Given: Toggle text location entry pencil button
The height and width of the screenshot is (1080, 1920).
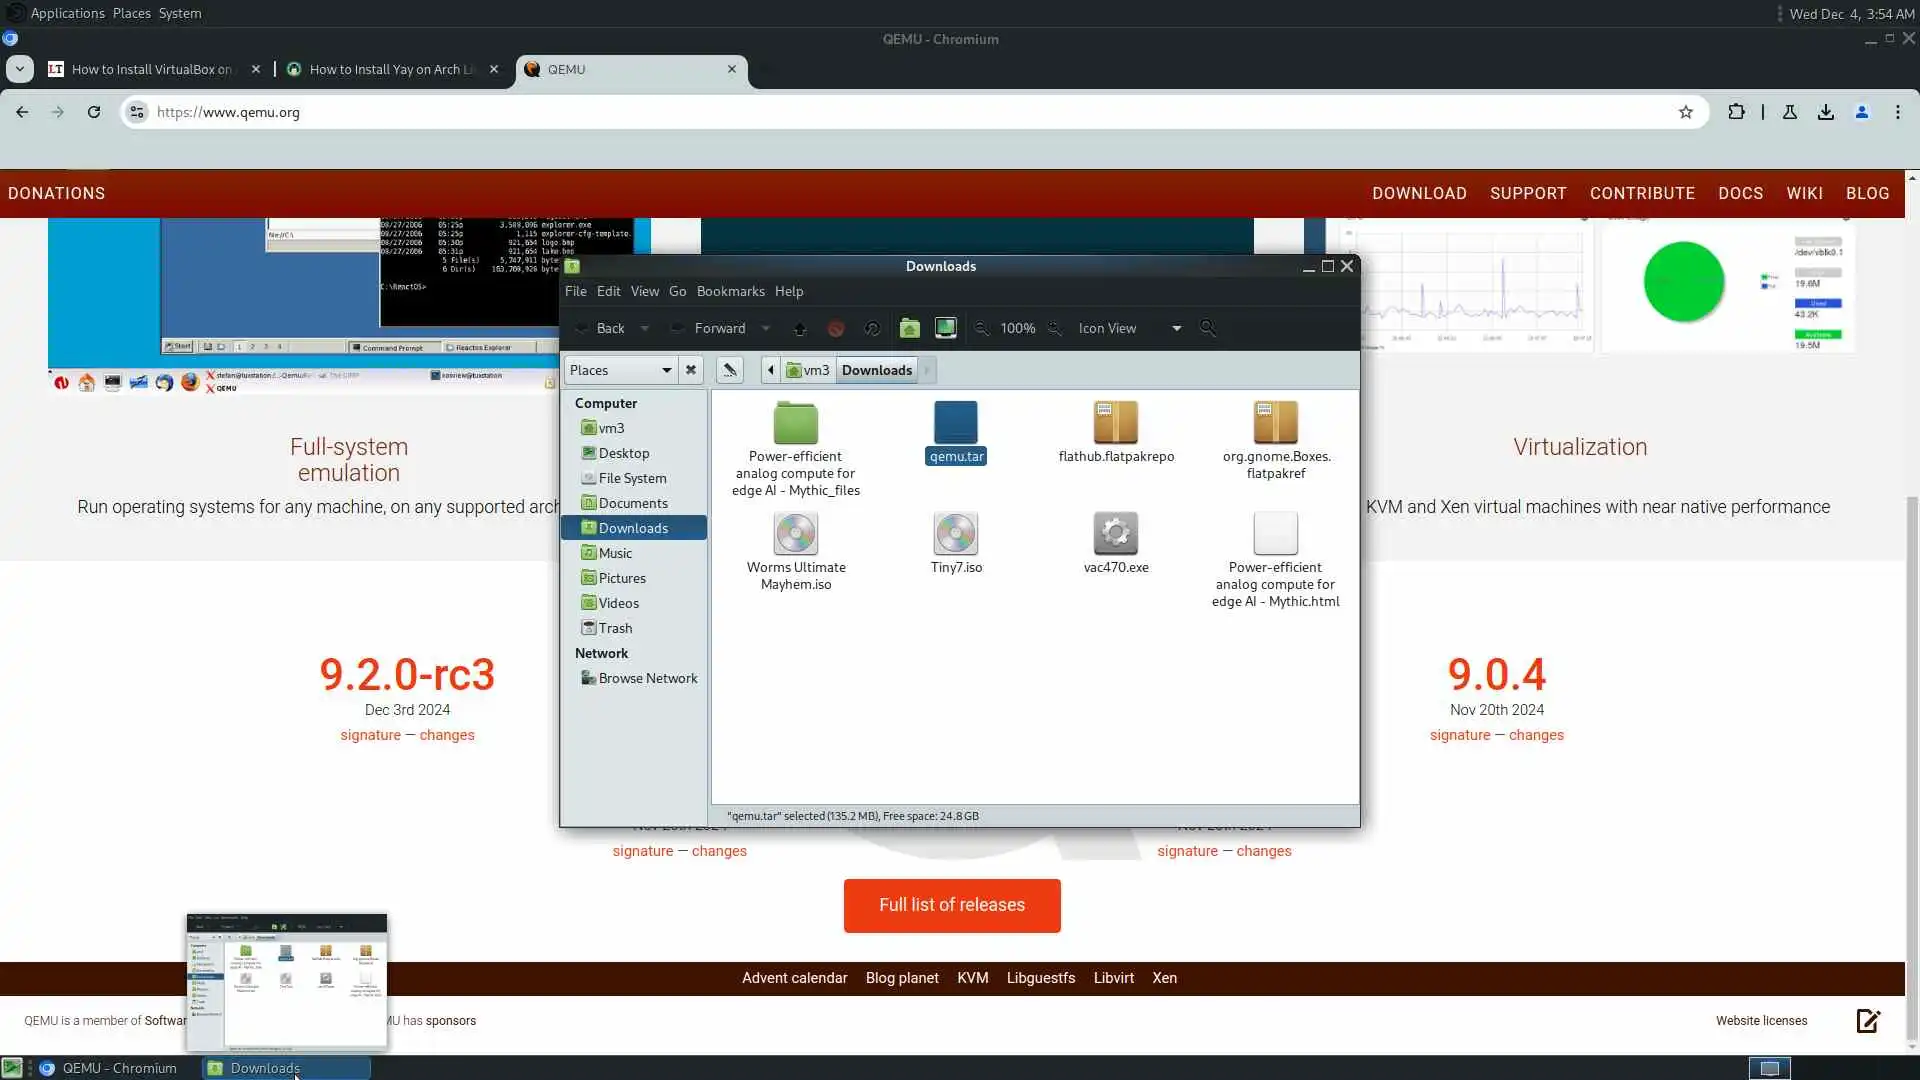Looking at the screenshot, I should pyautogui.click(x=730, y=370).
